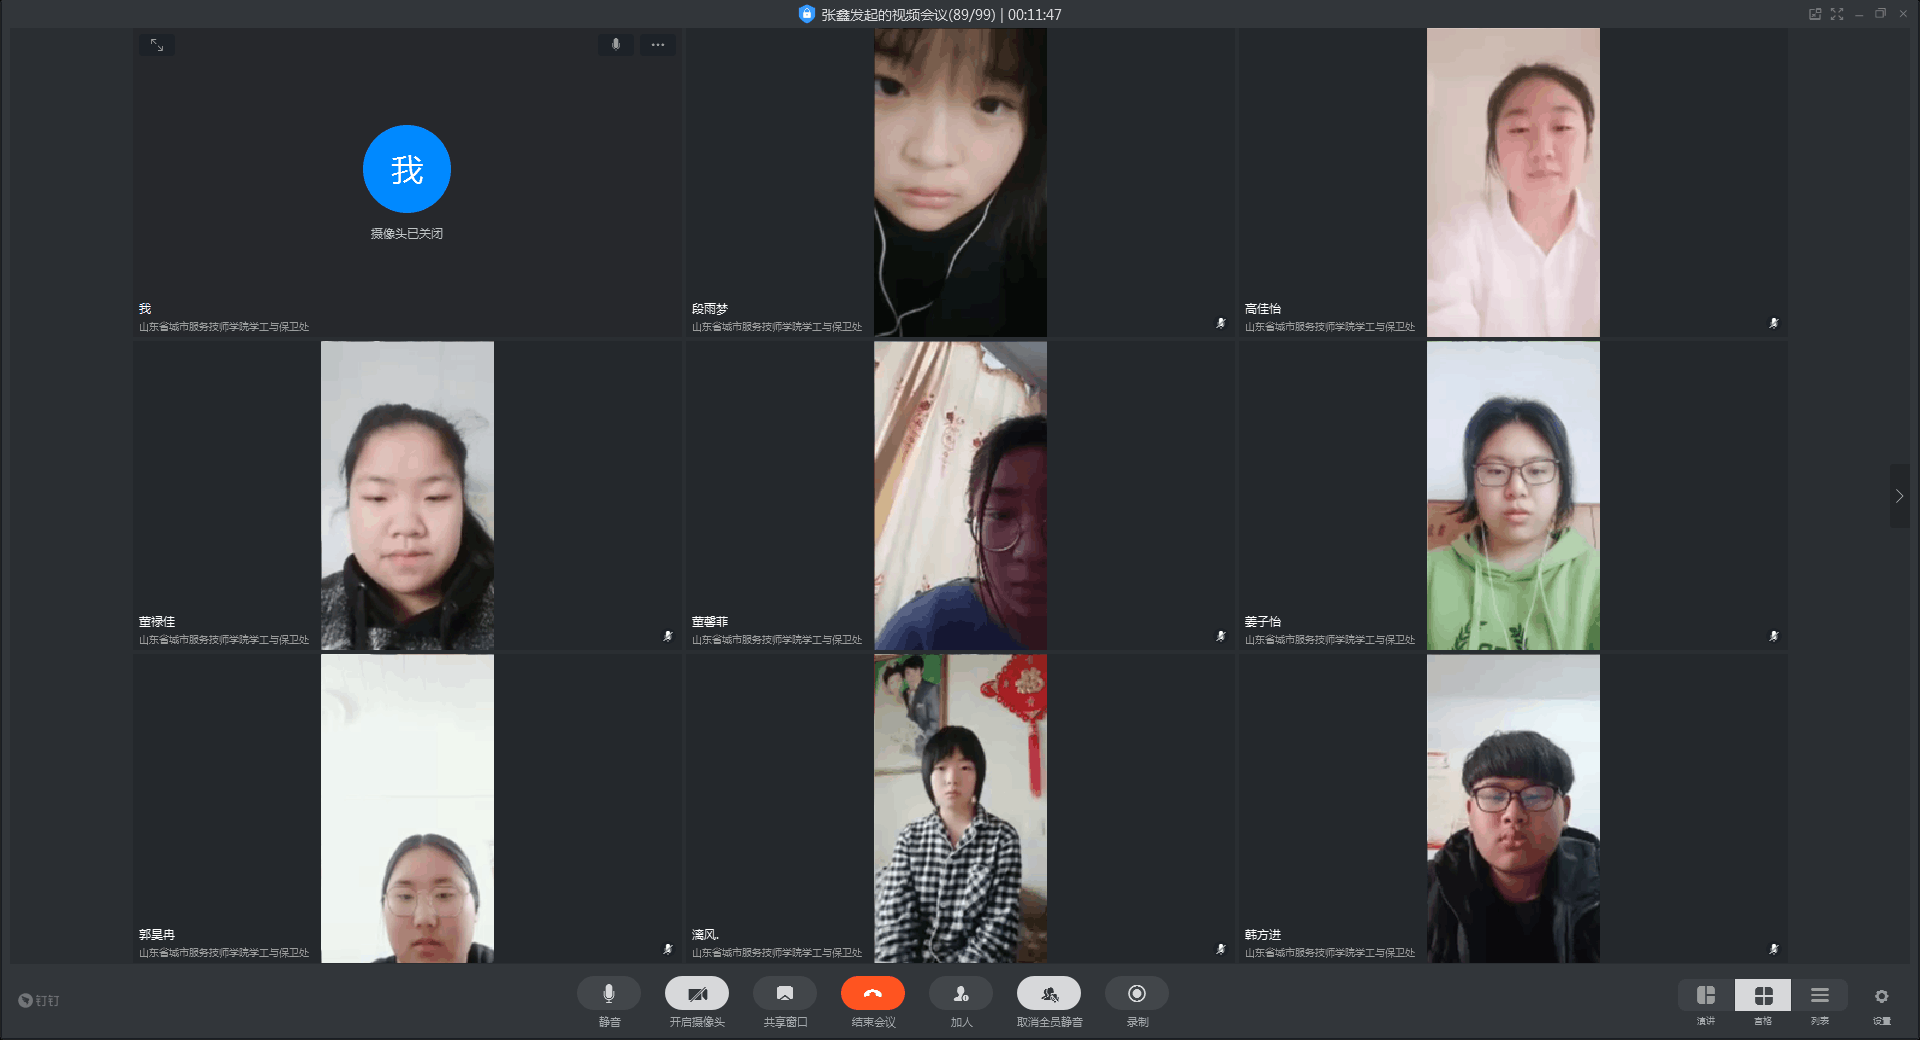Viewport: 1920px width, 1040px height.
Task: Click the name label 郭昊冉
Action: [157, 935]
